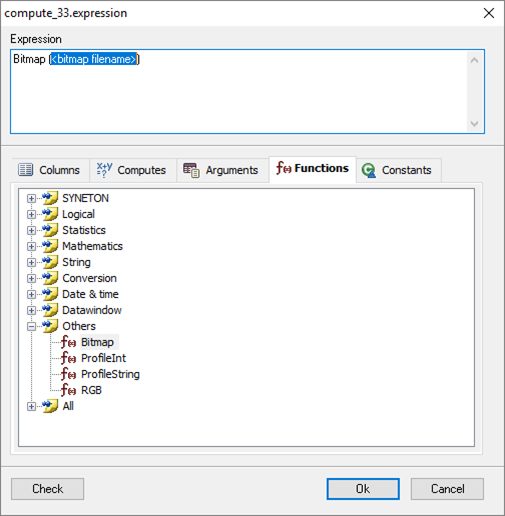
Task: Click the Cancel button
Action: point(447,489)
